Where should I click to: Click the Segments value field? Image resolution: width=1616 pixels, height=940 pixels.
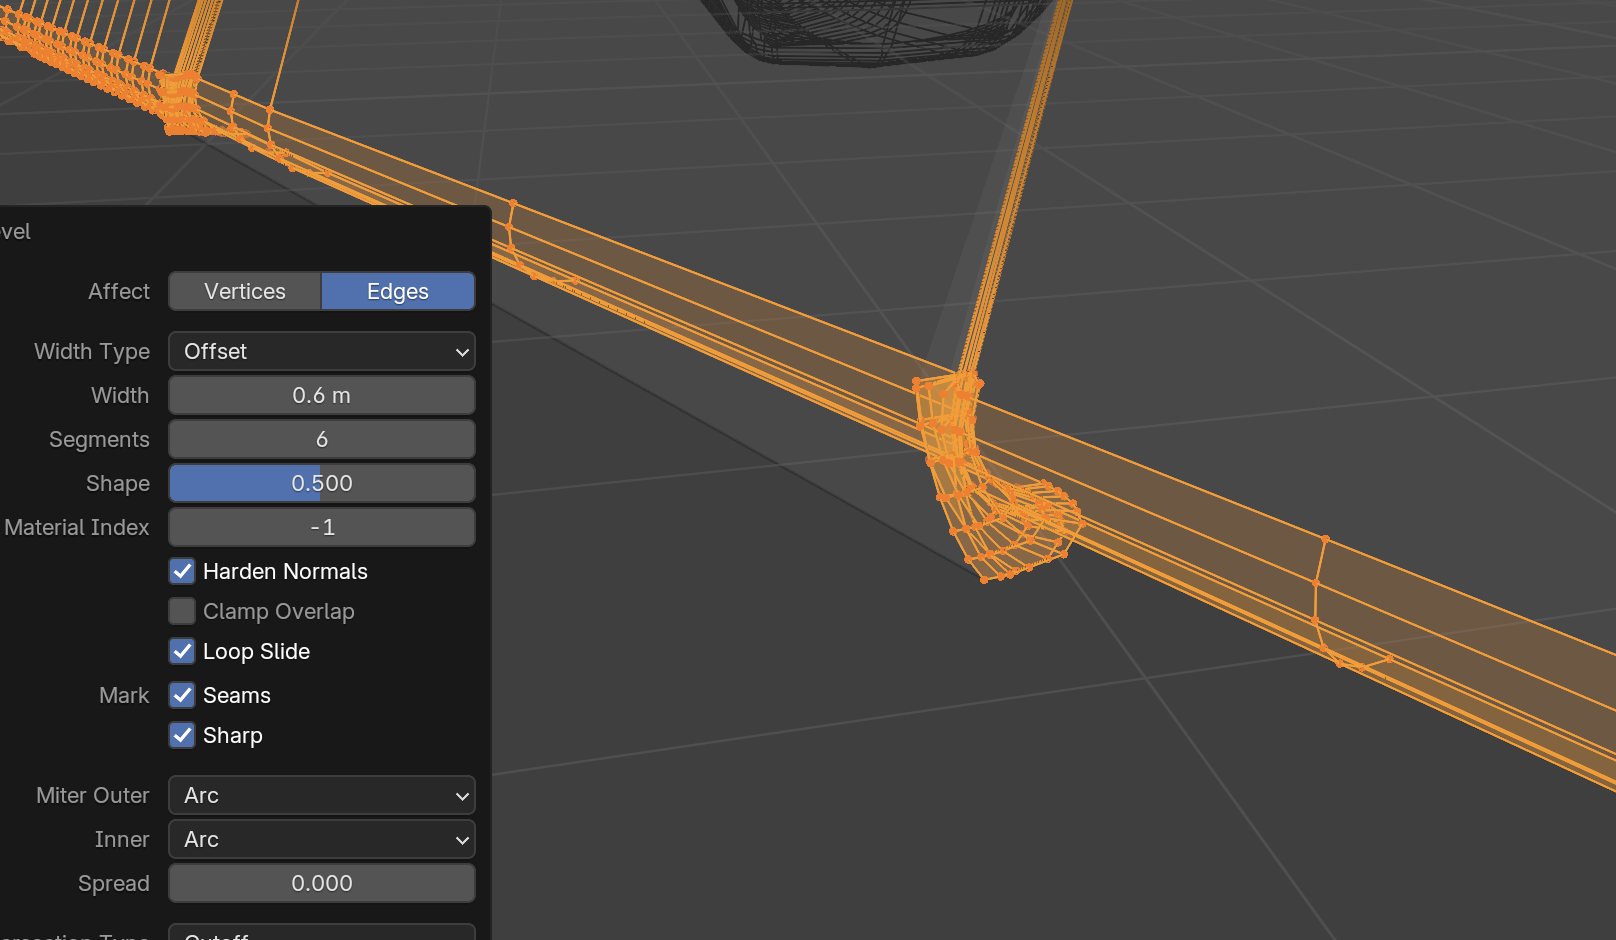(x=321, y=439)
